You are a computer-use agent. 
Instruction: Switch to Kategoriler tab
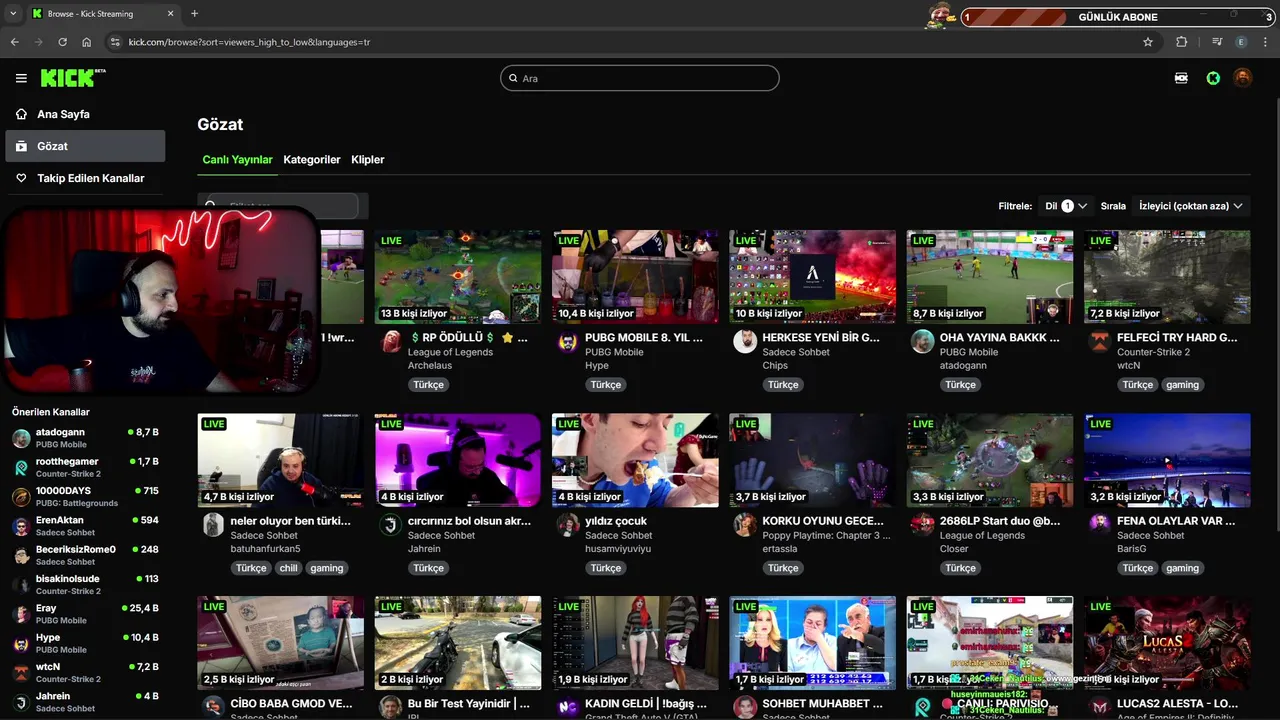[x=312, y=160]
